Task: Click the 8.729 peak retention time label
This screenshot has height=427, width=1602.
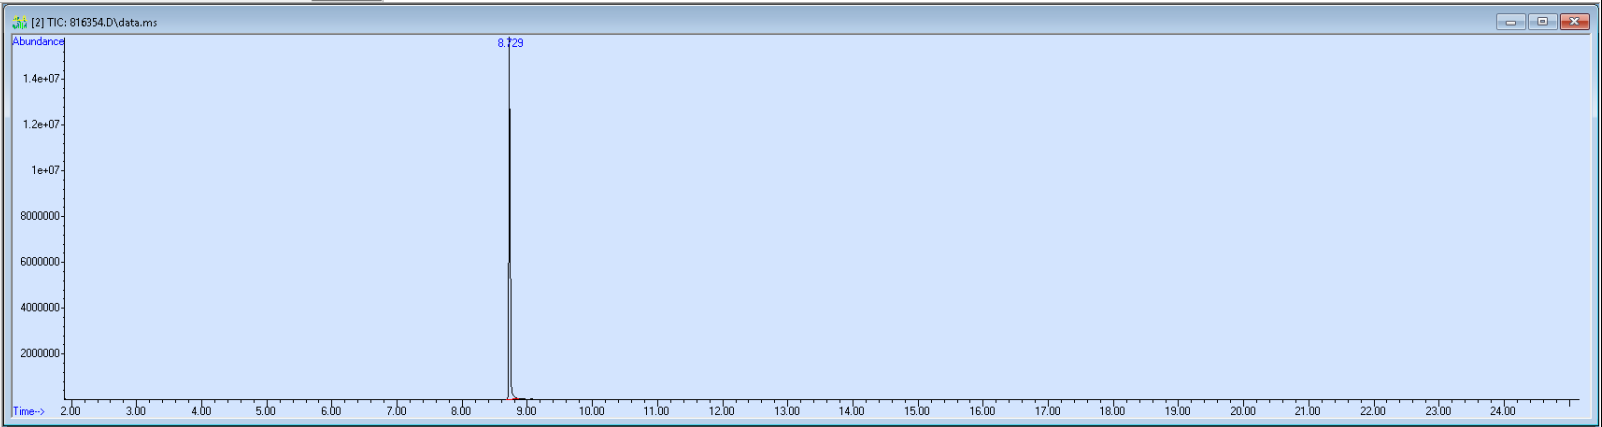Action: pos(510,43)
